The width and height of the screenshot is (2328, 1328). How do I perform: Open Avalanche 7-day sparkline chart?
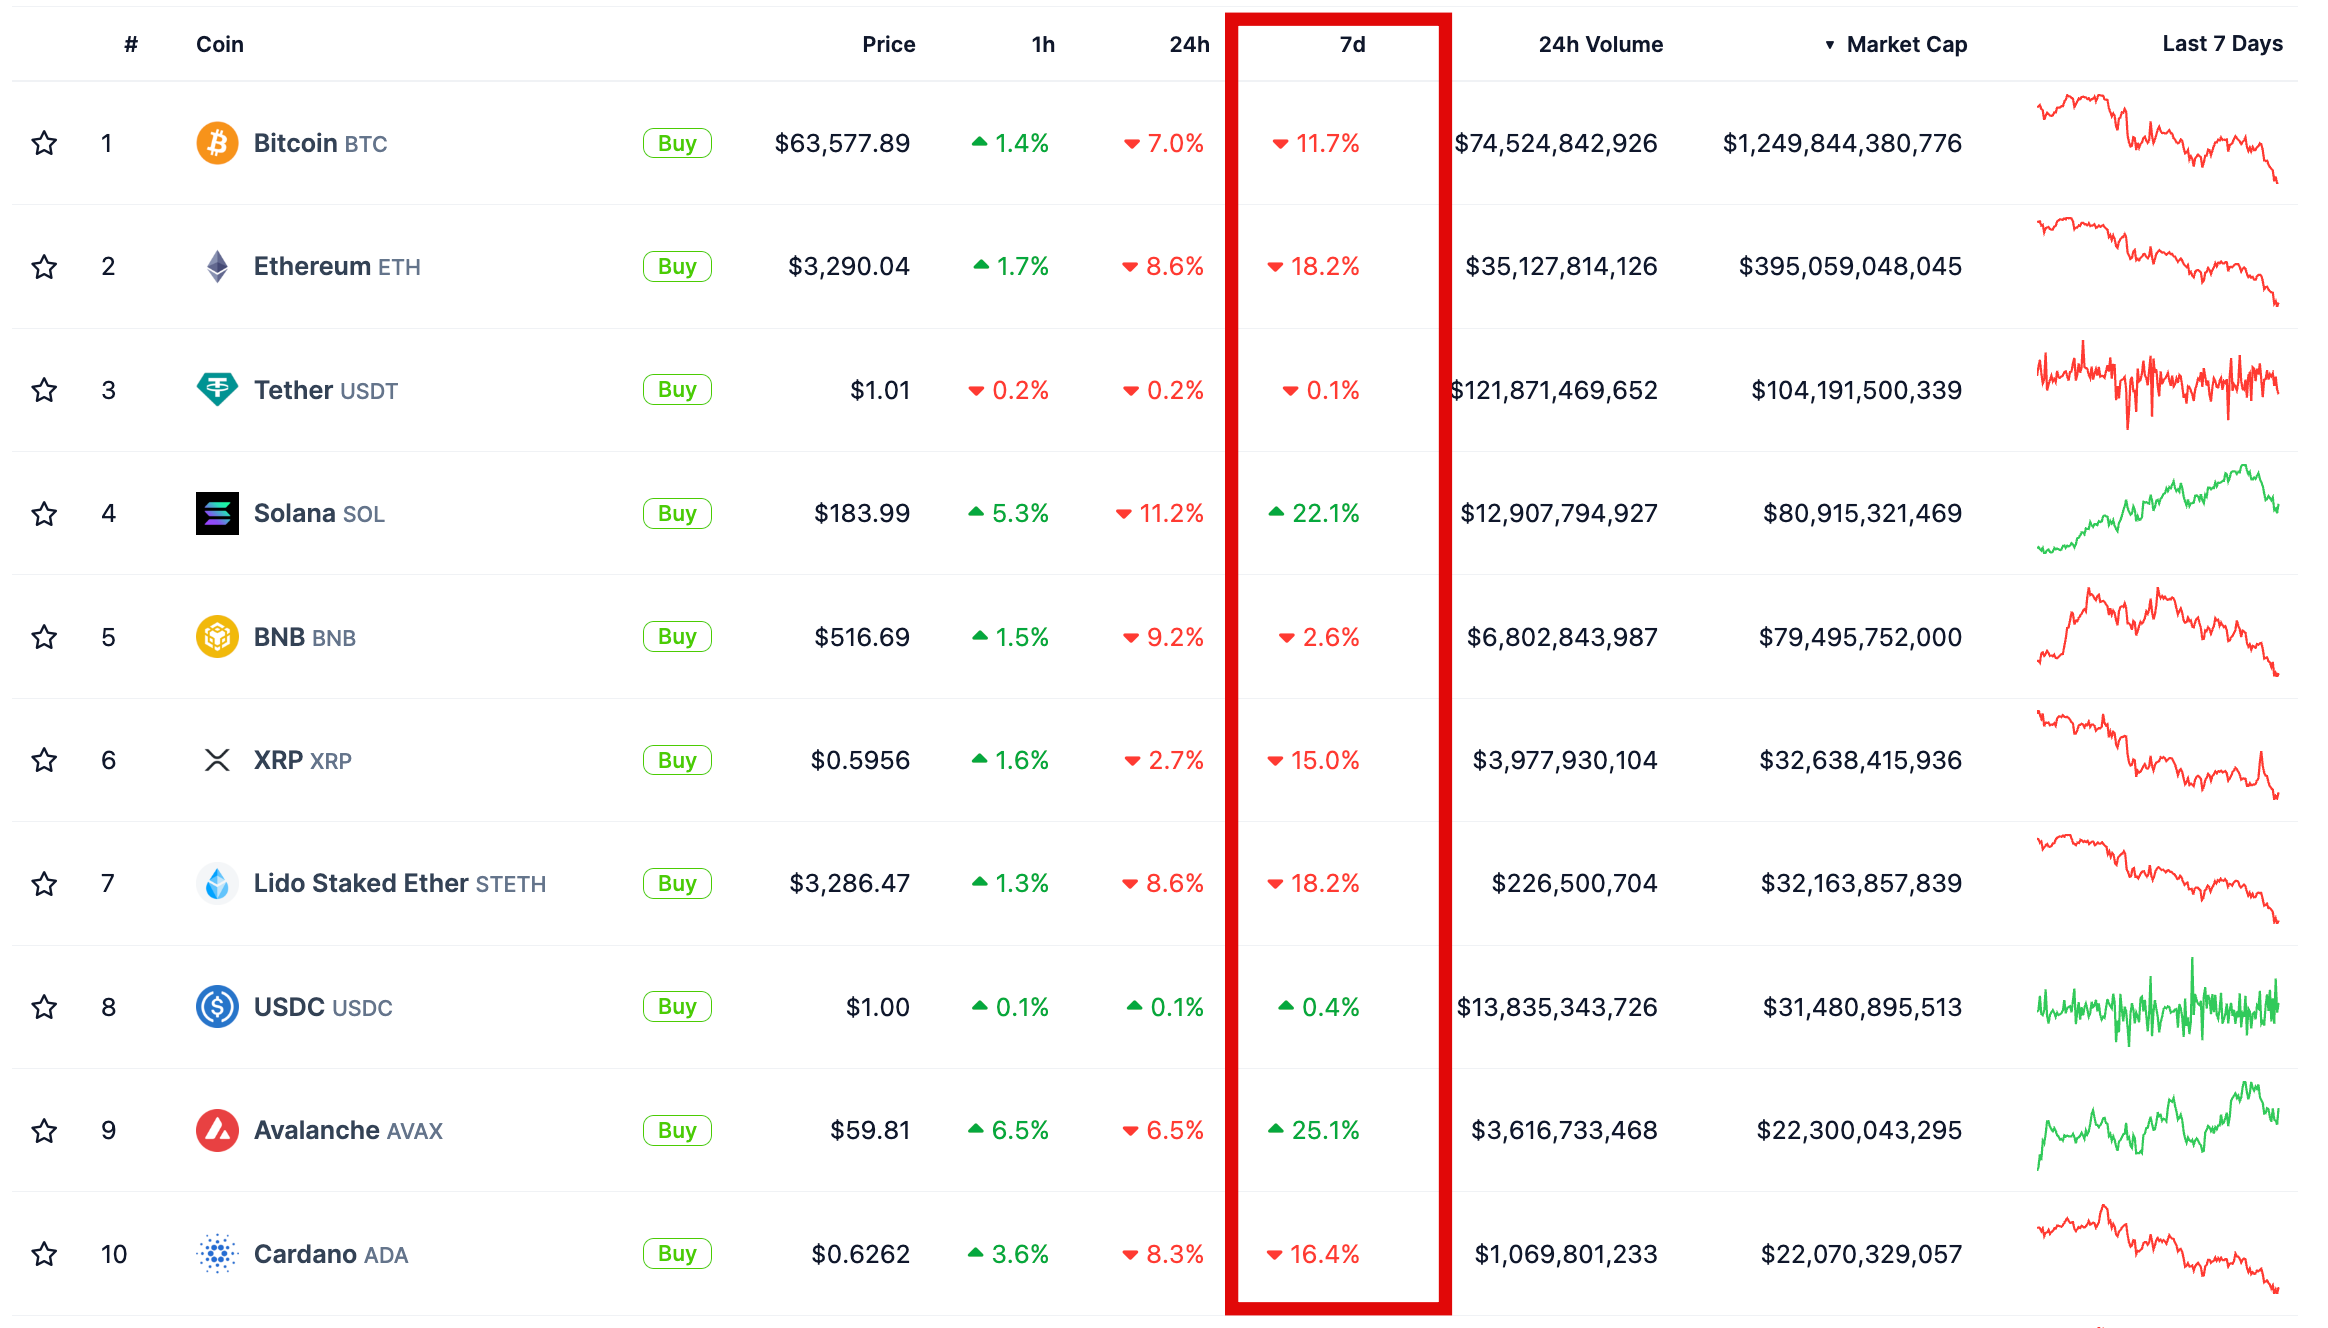coord(2158,1127)
